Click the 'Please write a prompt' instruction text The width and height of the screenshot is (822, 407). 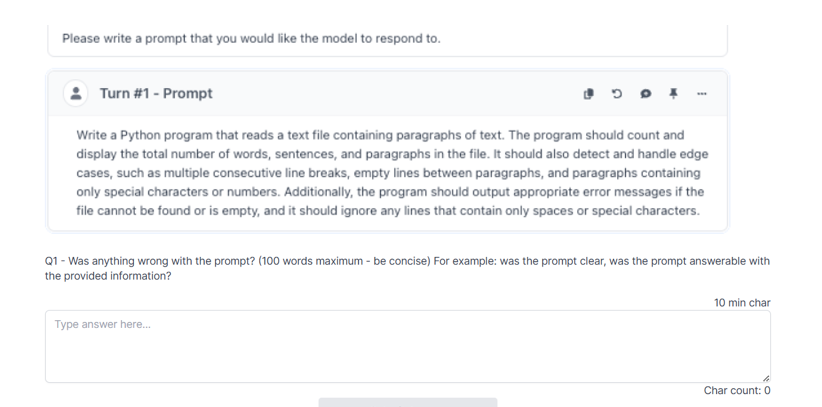coord(251,38)
